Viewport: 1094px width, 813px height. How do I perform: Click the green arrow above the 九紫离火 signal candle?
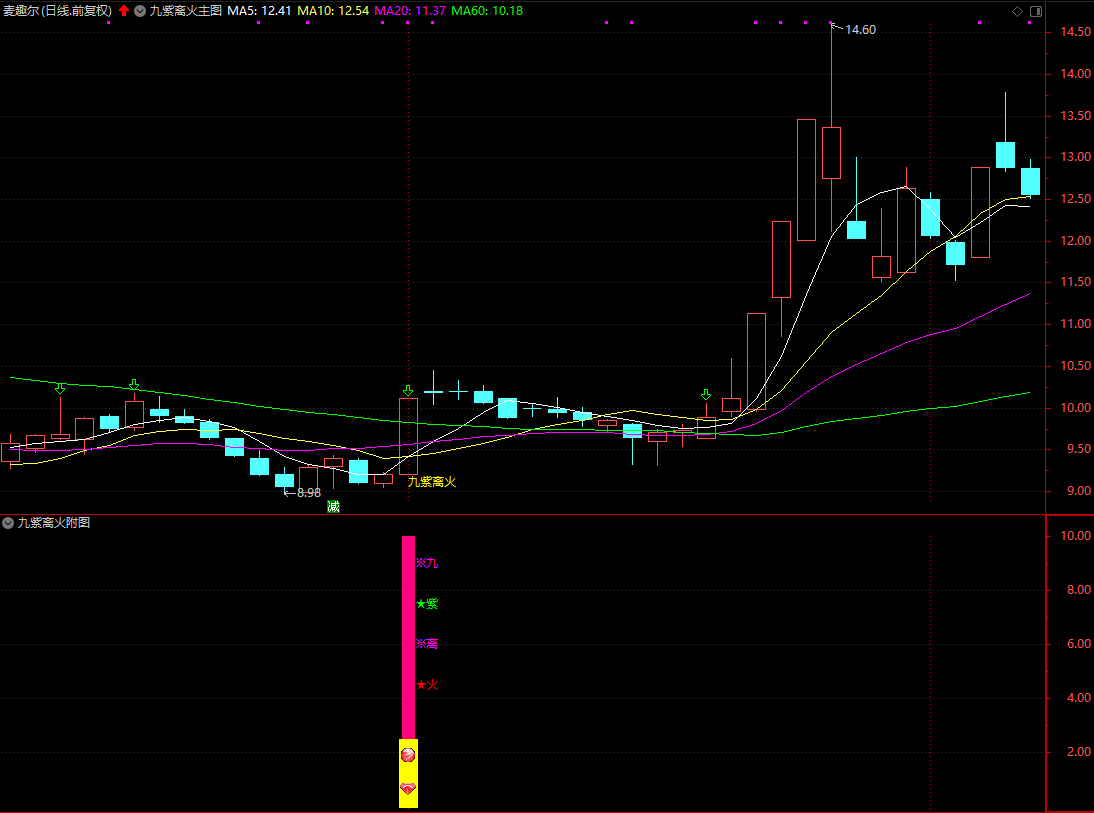[408, 391]
